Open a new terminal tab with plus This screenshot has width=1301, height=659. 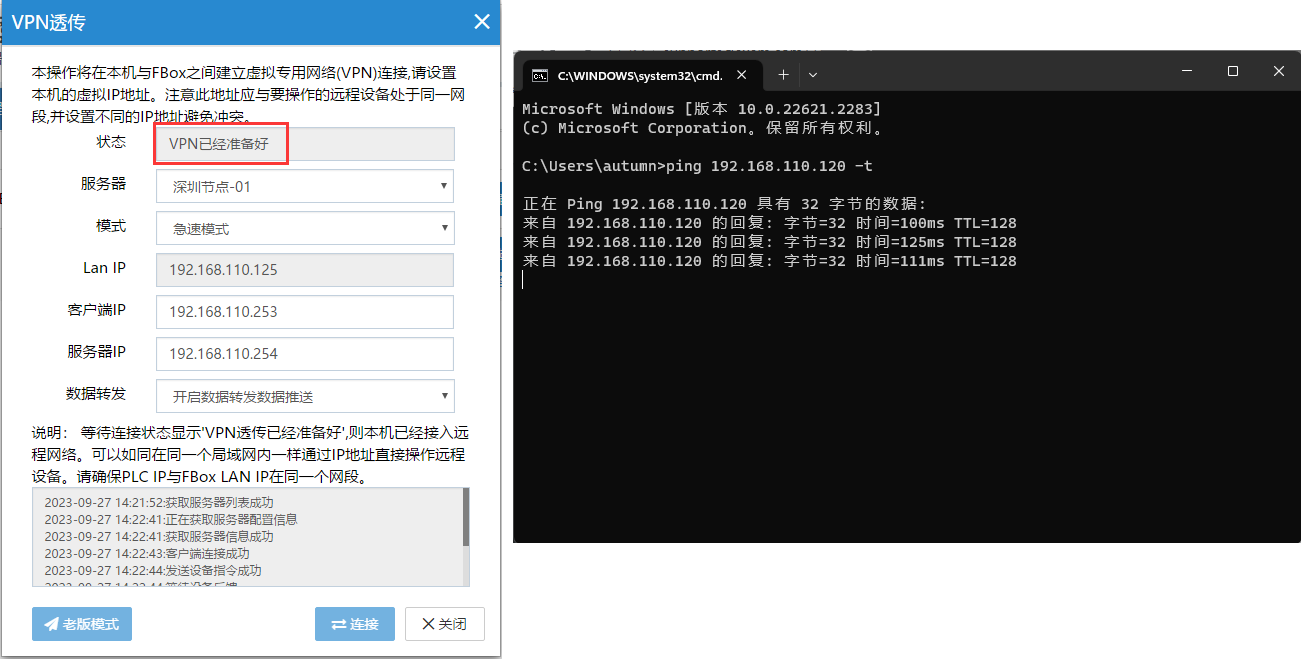tap(783, 74)
